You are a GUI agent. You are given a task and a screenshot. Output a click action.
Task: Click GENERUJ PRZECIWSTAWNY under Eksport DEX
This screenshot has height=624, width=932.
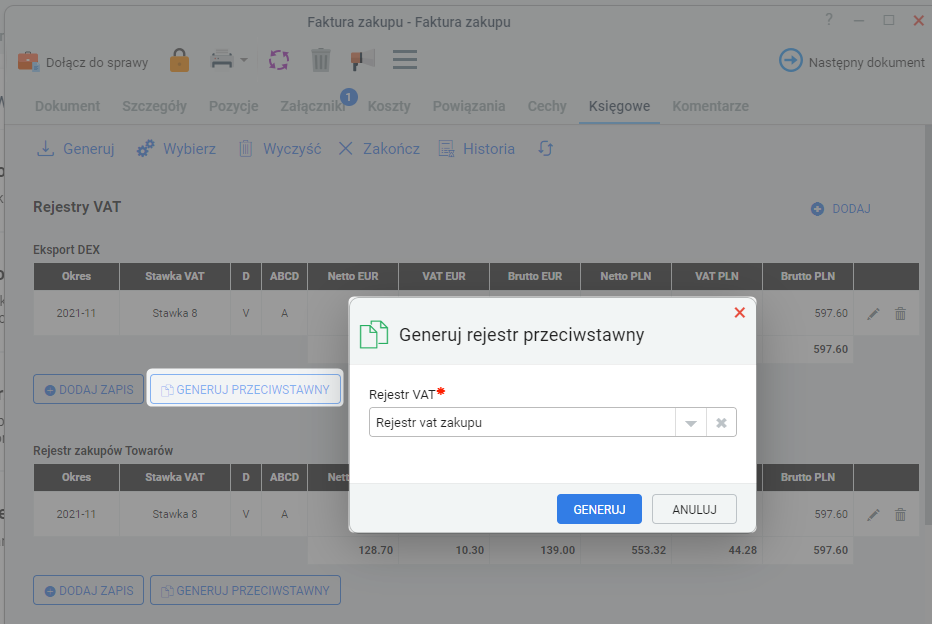(245, 389)
